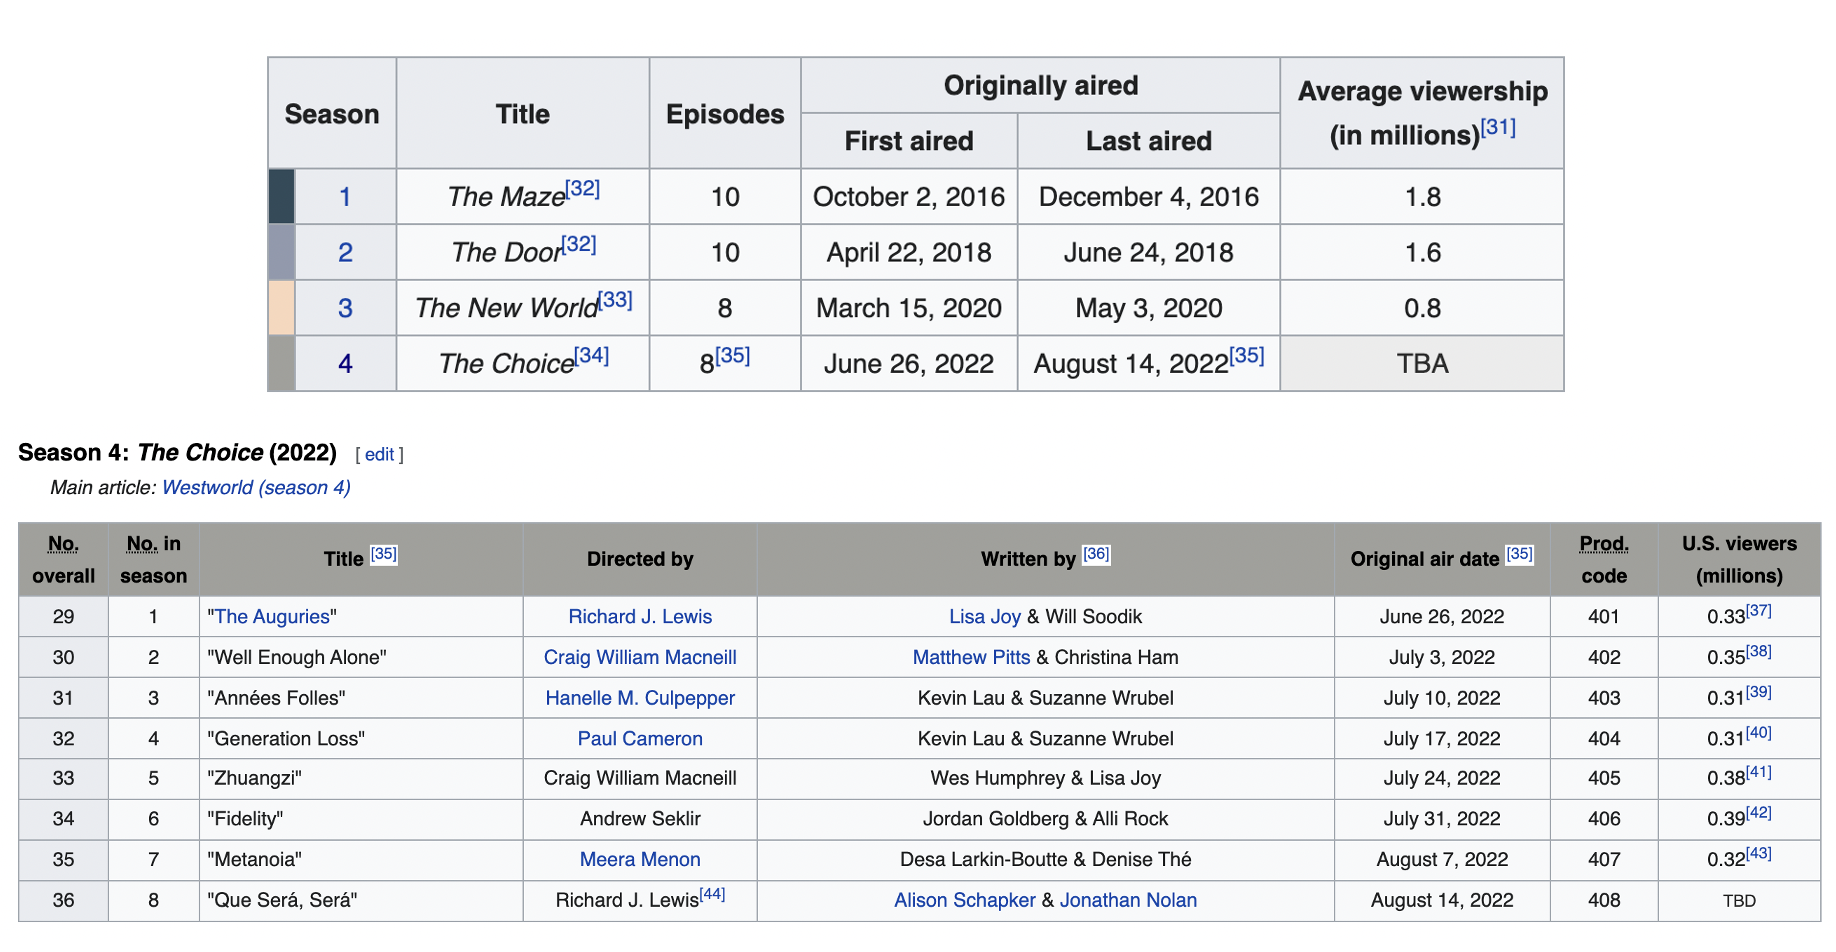Open Lisa Joy writer link for The Auguries
The width and height of the screenshot is (1836, 952).
[x=985, y=617]
